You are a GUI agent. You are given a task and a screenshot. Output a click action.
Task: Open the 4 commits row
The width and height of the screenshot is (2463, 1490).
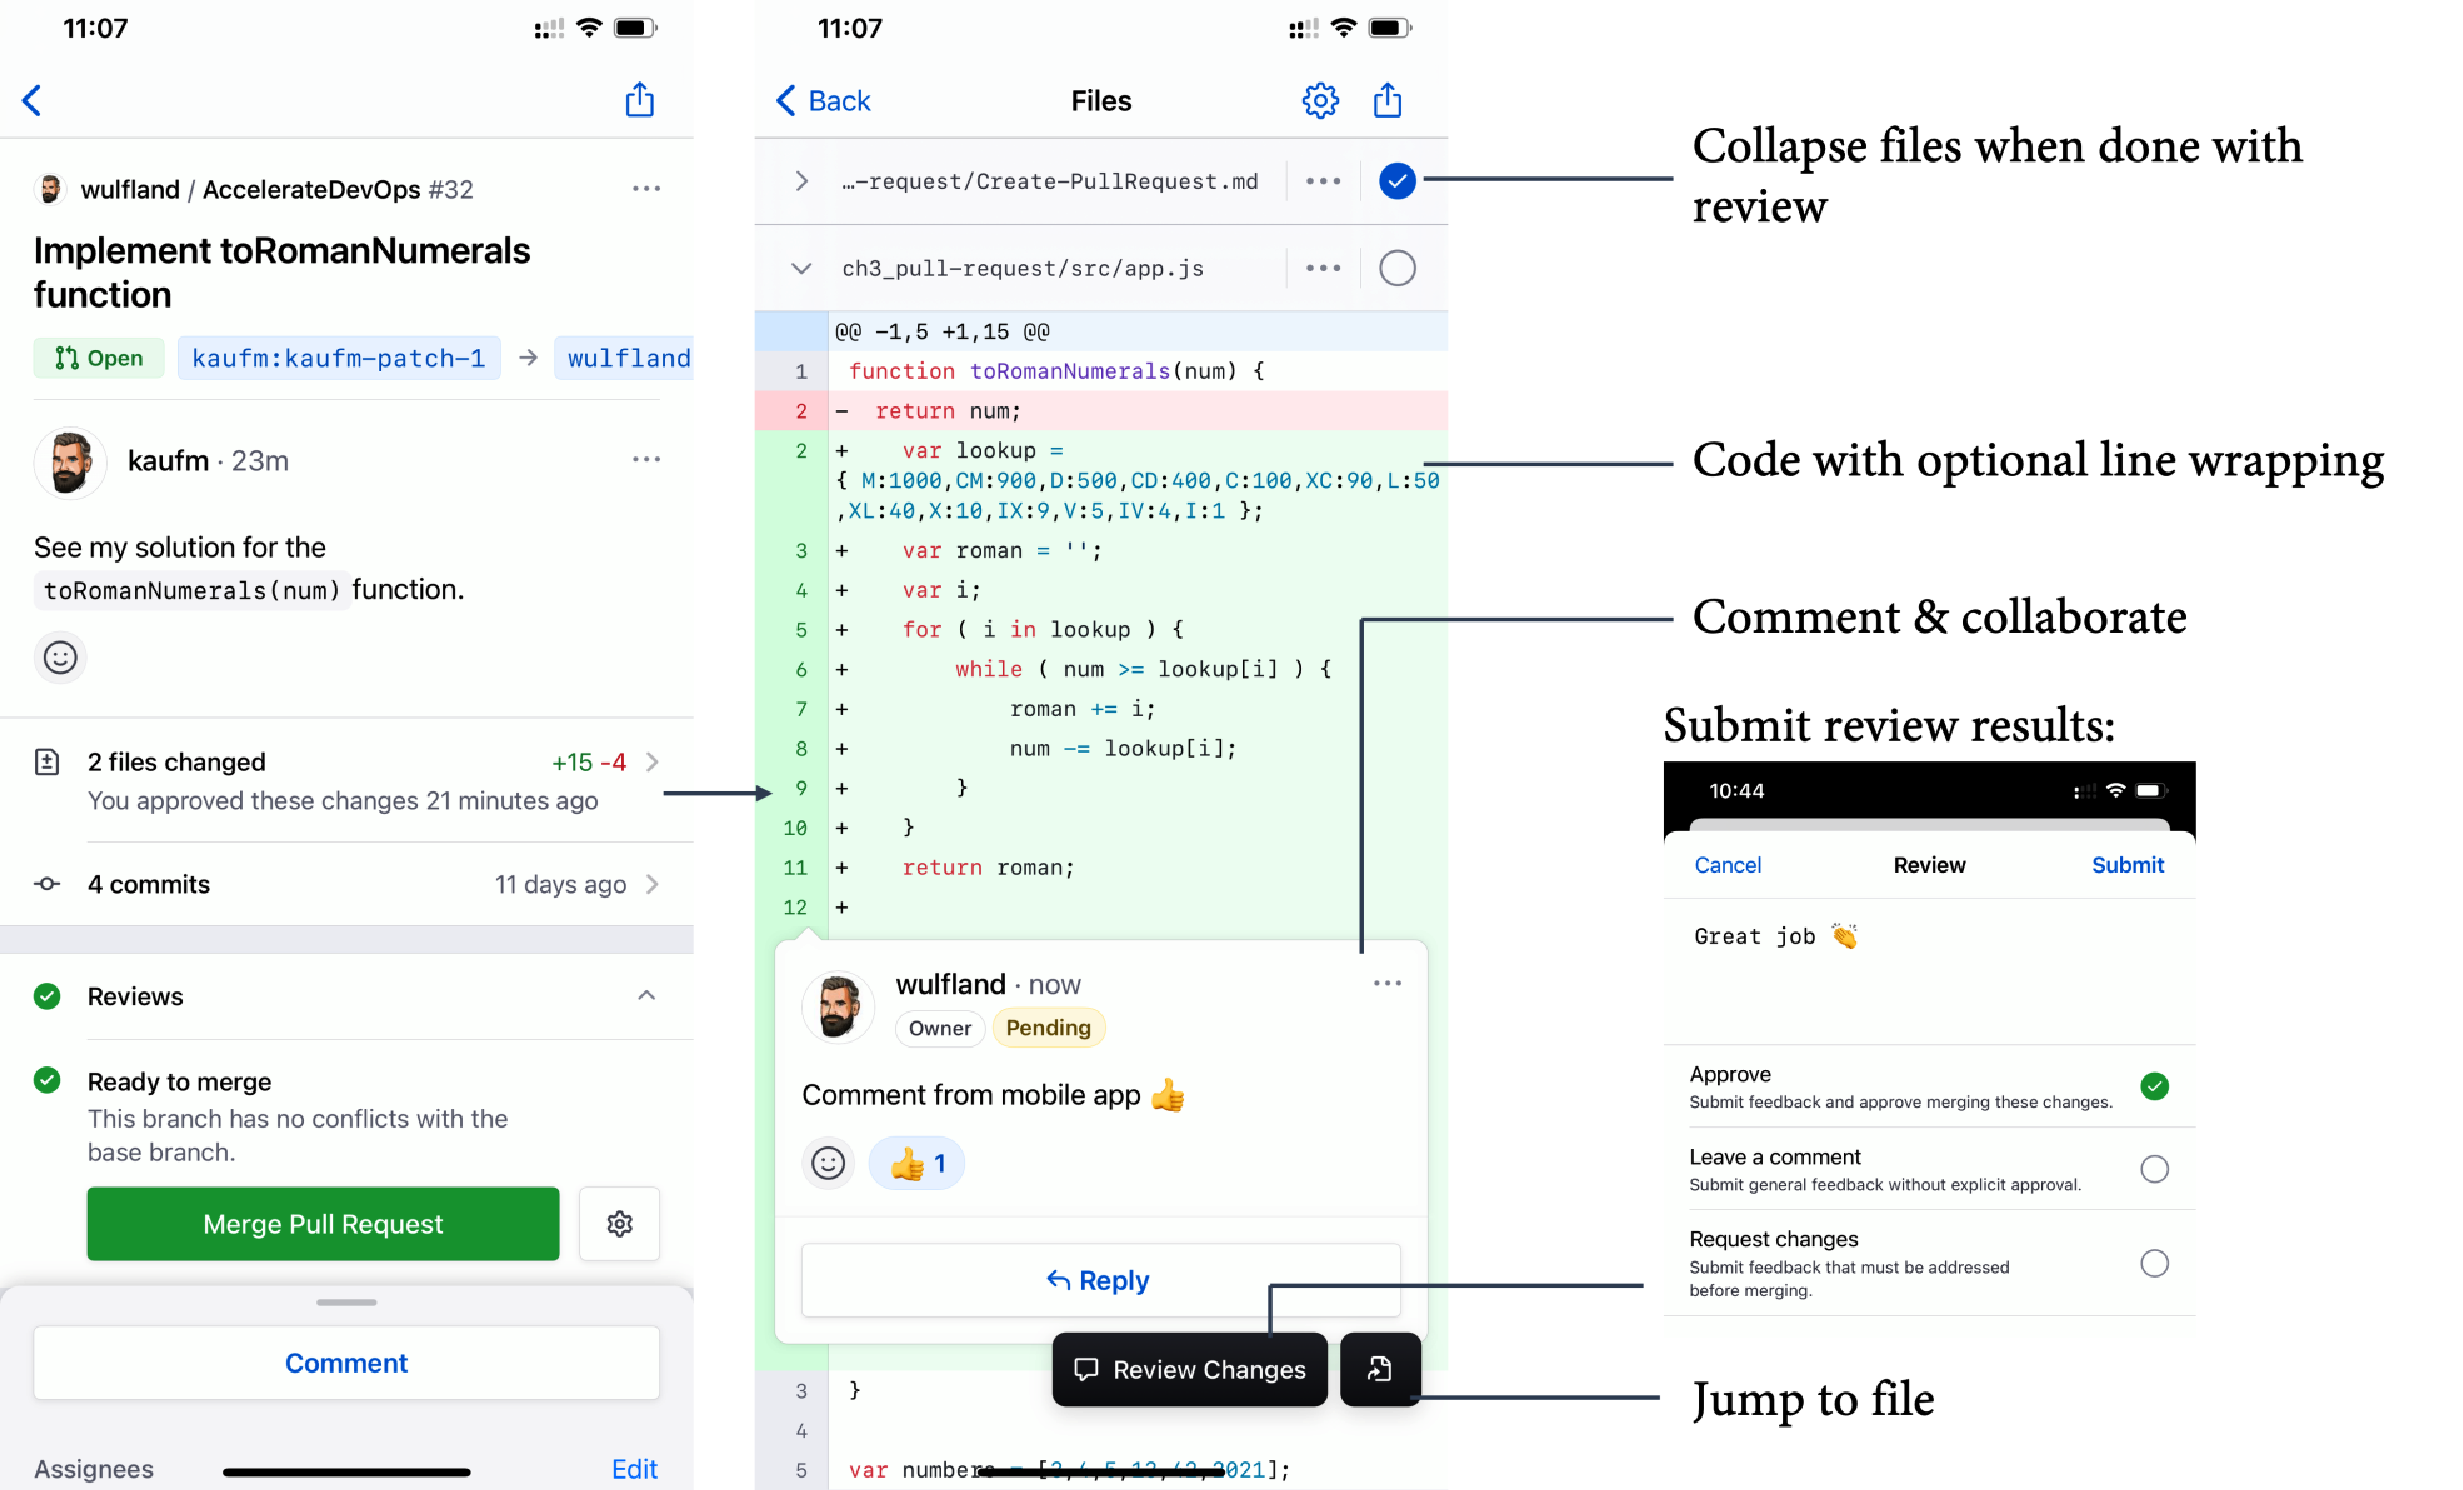[x=347, y=884]
